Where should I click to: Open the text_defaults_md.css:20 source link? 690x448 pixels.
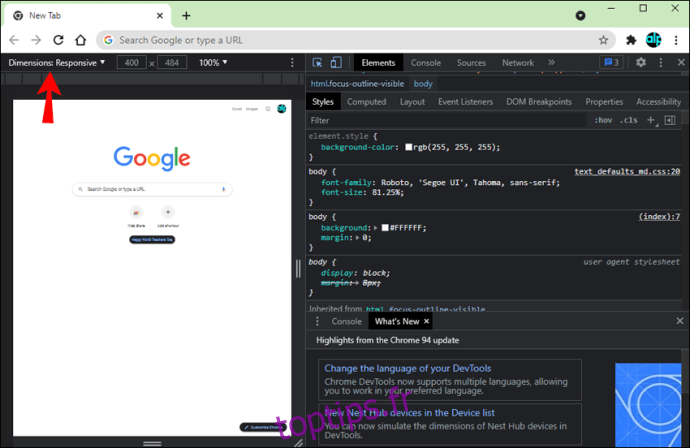[627, 171]
